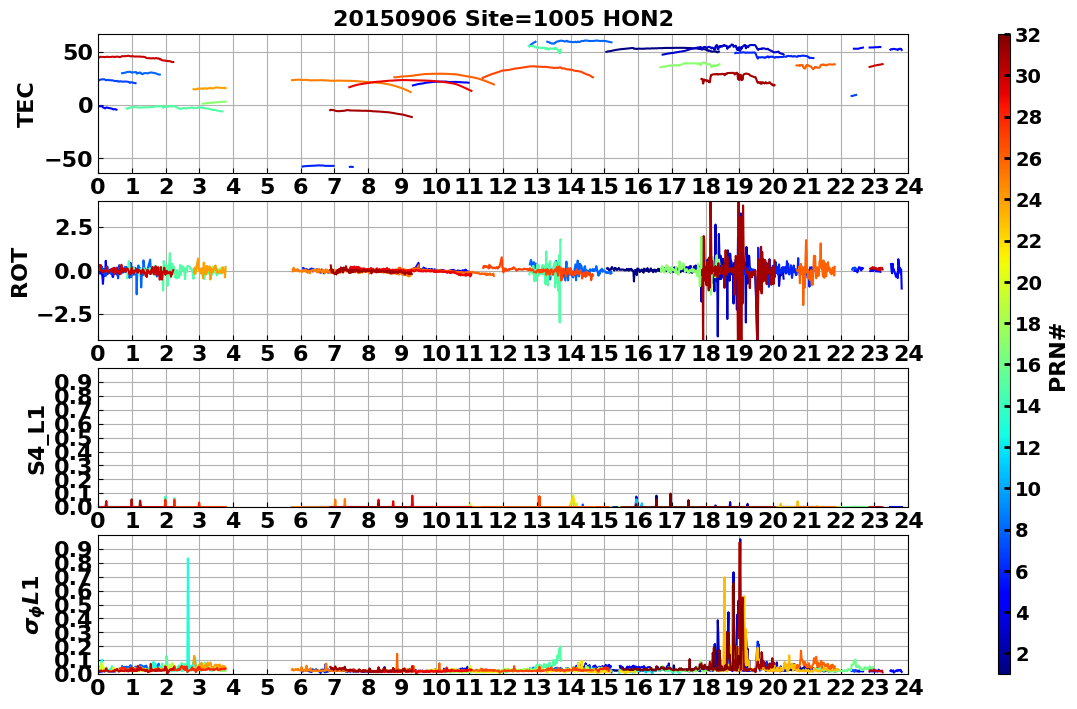Click the green ROT spike near hour 13.7
This screenshot has width=1077, height=709.
[560, 280]
